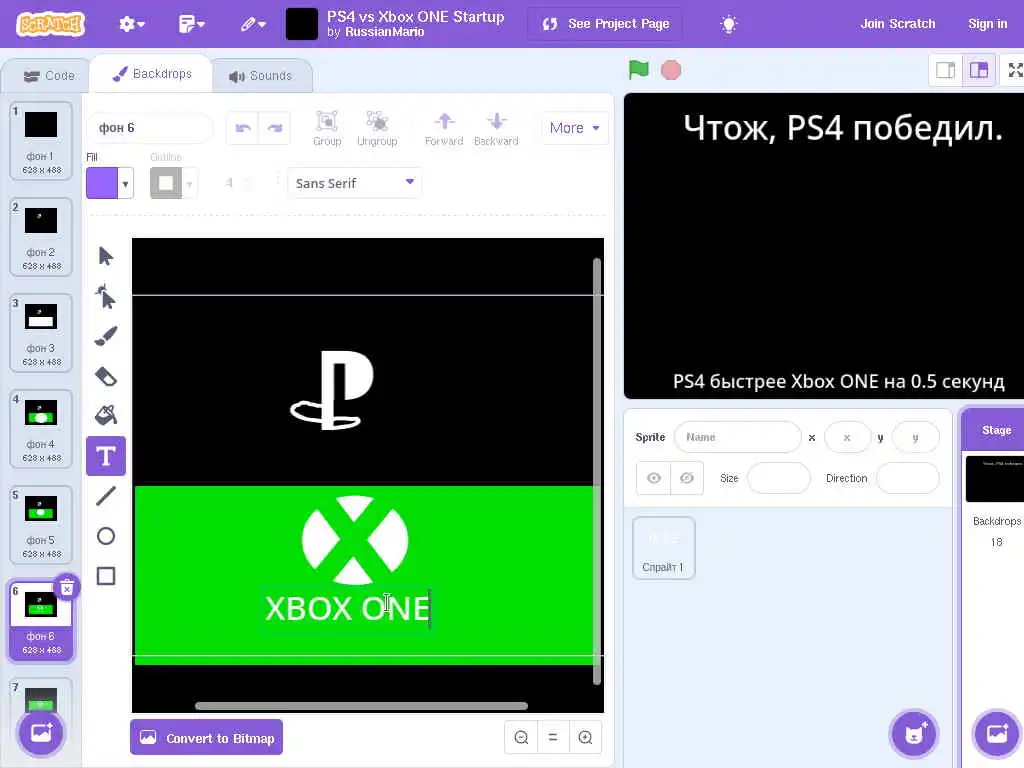Switch to the Backdrops tab

tap(152, 74)
